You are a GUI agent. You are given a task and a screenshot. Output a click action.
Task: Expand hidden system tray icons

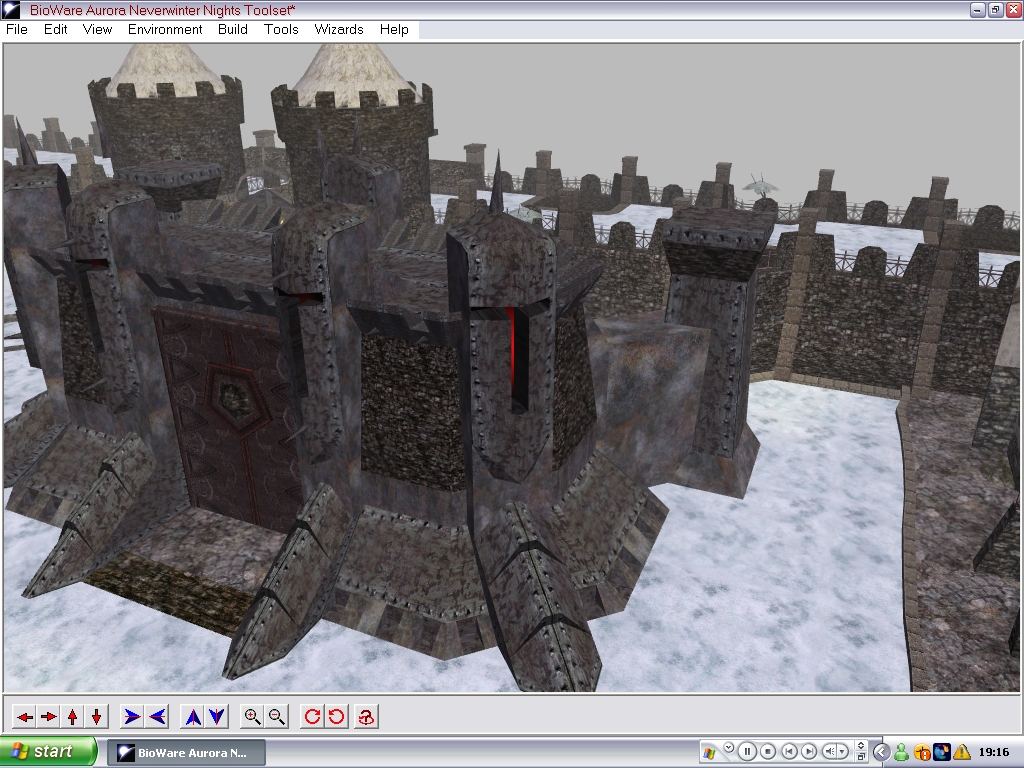click(x=881, y=752)
